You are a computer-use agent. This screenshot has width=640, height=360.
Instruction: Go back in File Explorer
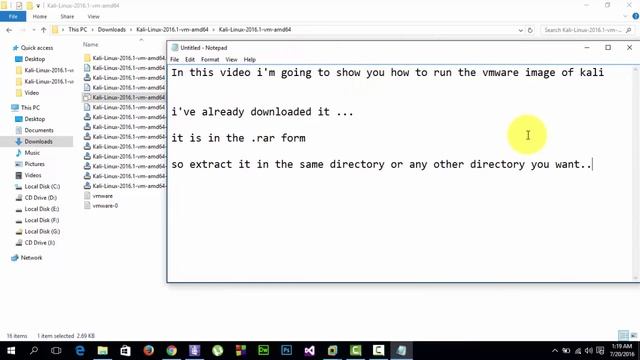click(x=9, y=30)
